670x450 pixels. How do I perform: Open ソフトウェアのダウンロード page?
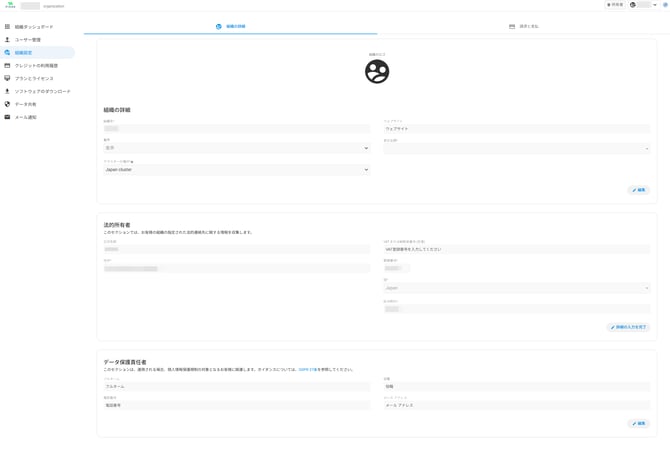[42, 92]
